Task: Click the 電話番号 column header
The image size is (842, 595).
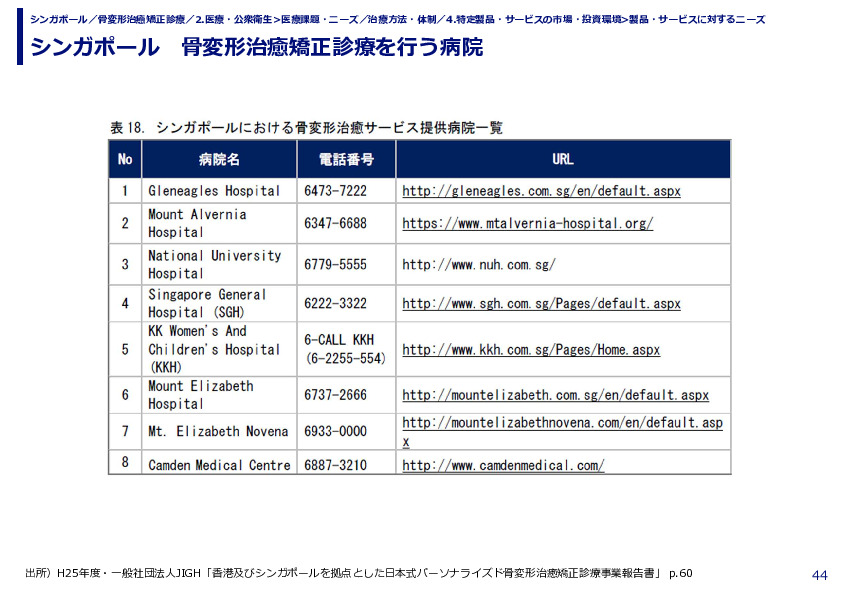Action: tap(346, 159)
